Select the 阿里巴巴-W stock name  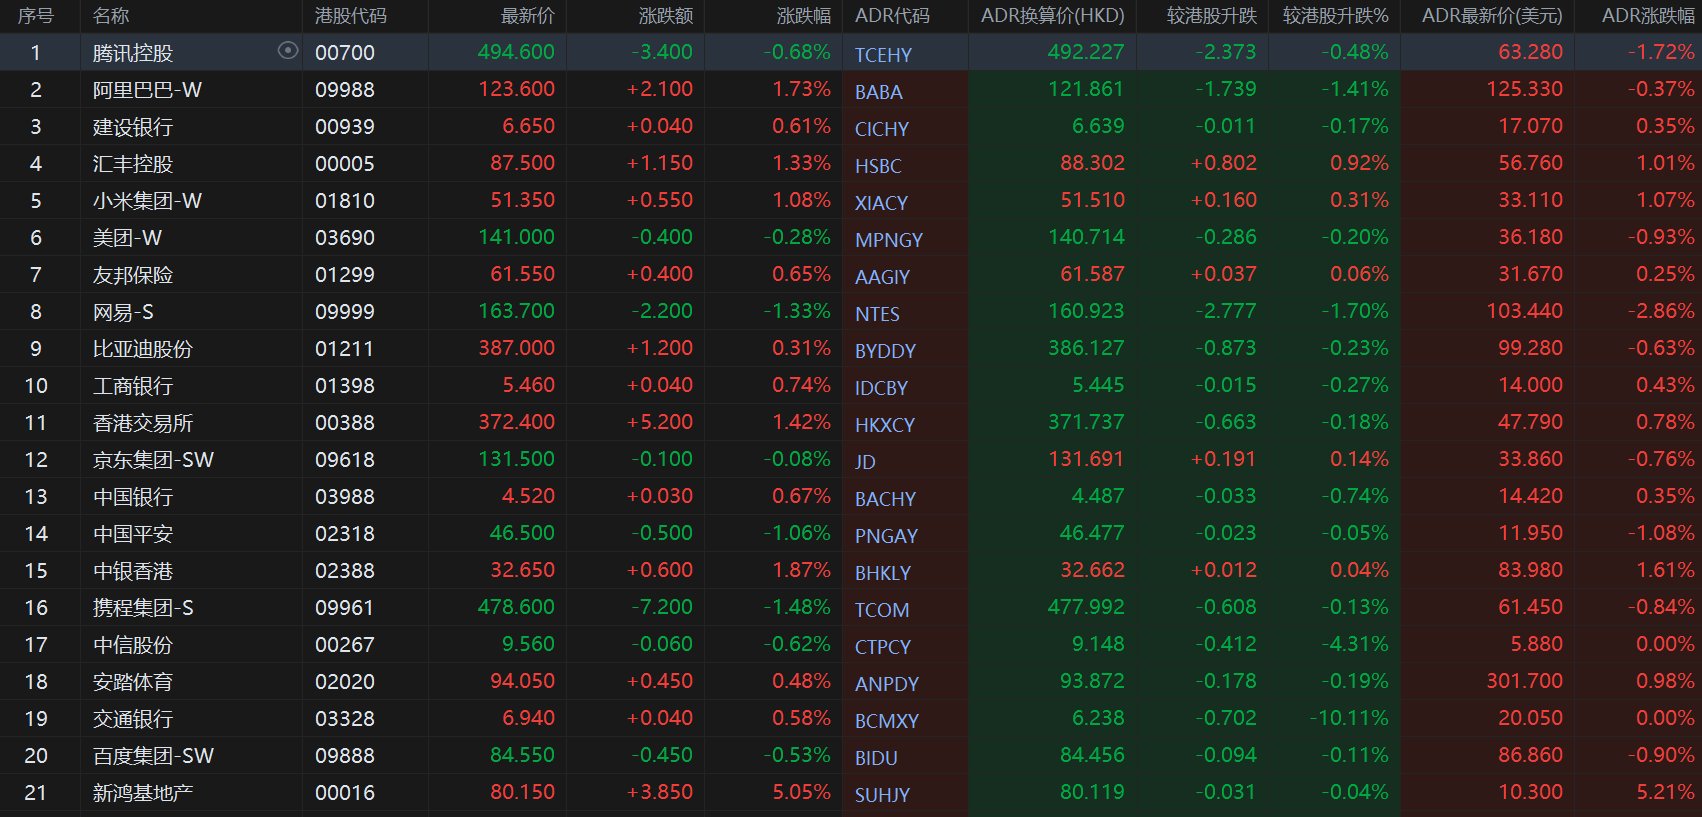[147, 90]
